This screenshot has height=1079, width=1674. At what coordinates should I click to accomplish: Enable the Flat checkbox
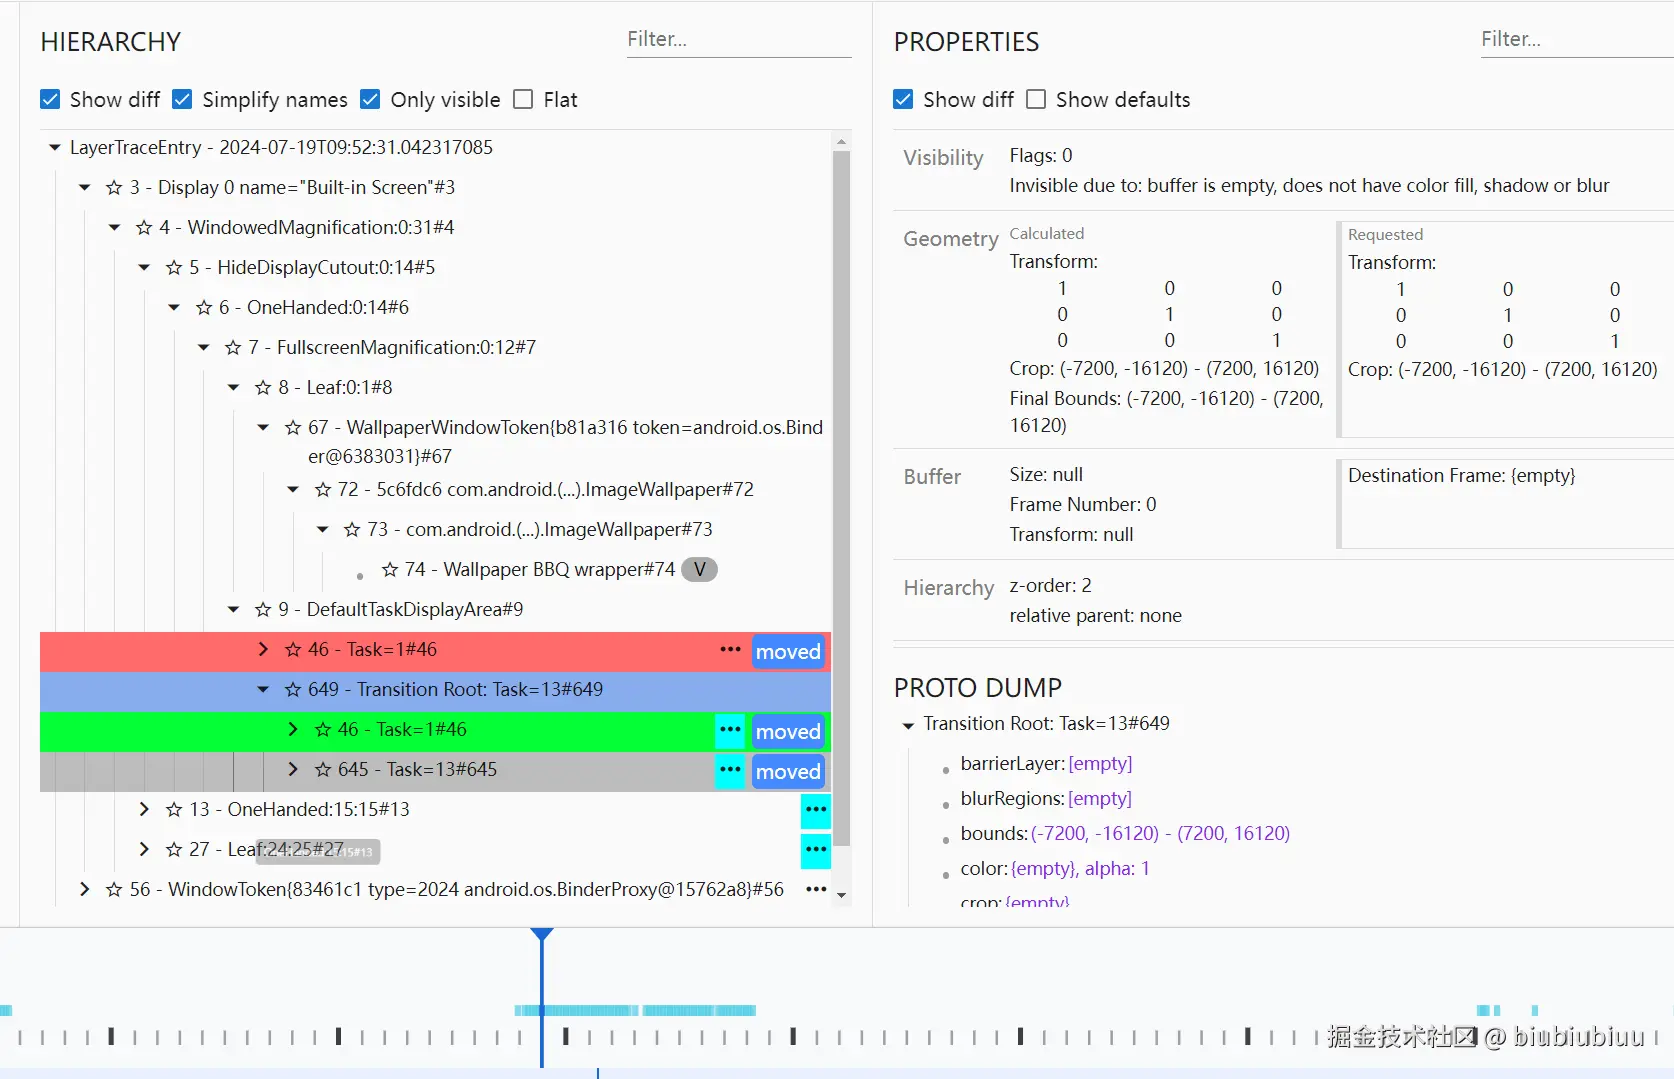click(x=523, y=99)
